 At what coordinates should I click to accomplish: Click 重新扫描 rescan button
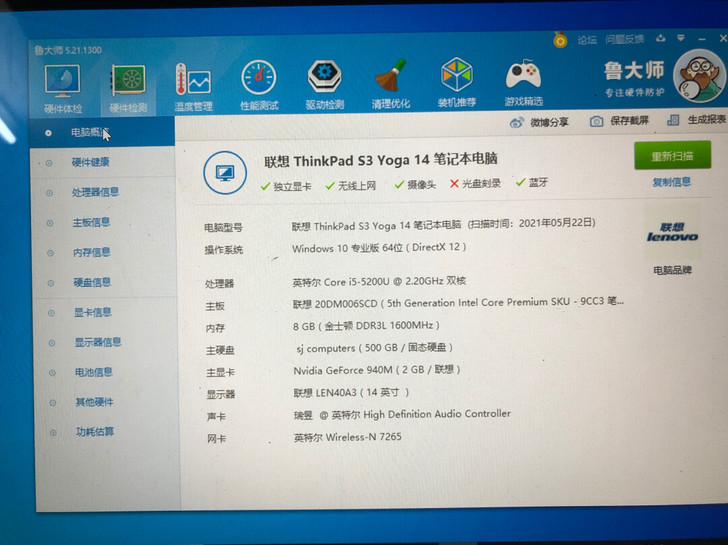(x=672, y=156)
